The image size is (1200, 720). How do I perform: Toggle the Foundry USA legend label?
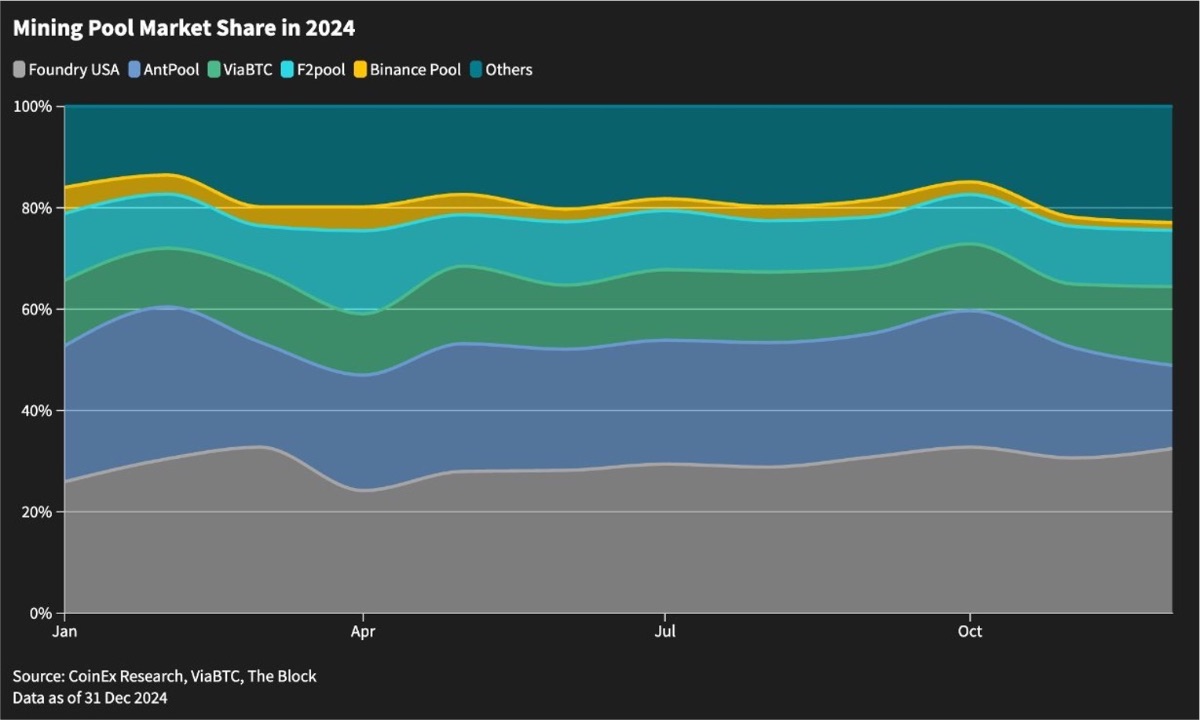point(74,70)
